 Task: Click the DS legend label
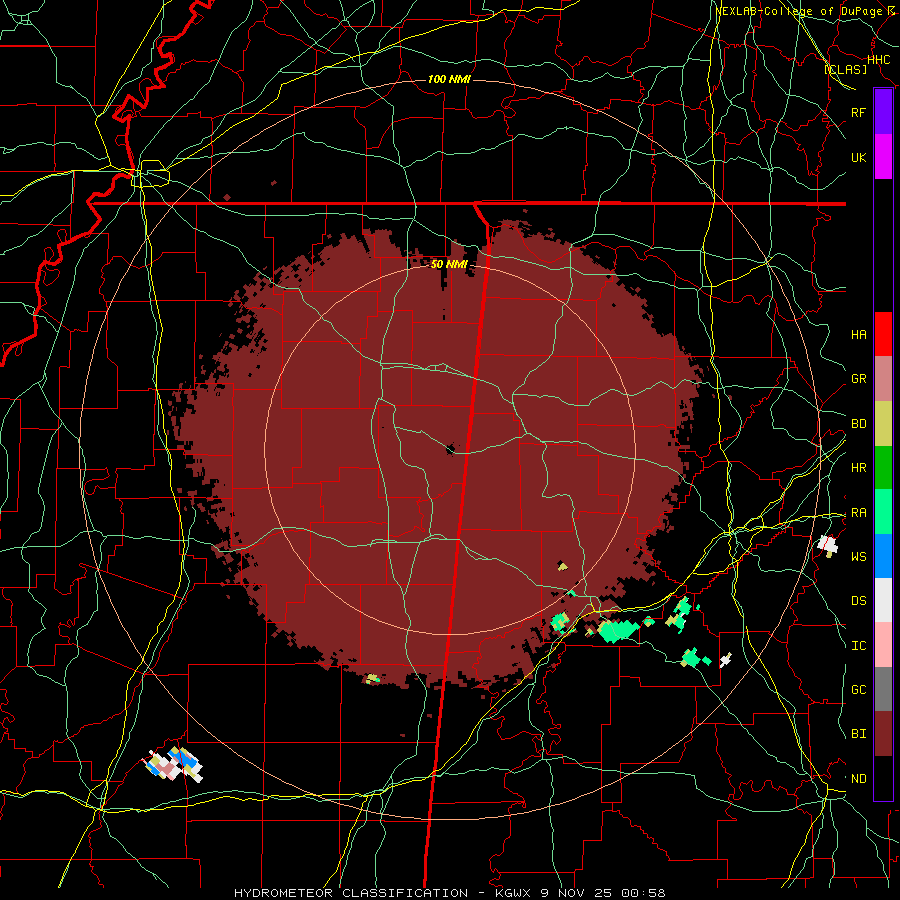858,601
